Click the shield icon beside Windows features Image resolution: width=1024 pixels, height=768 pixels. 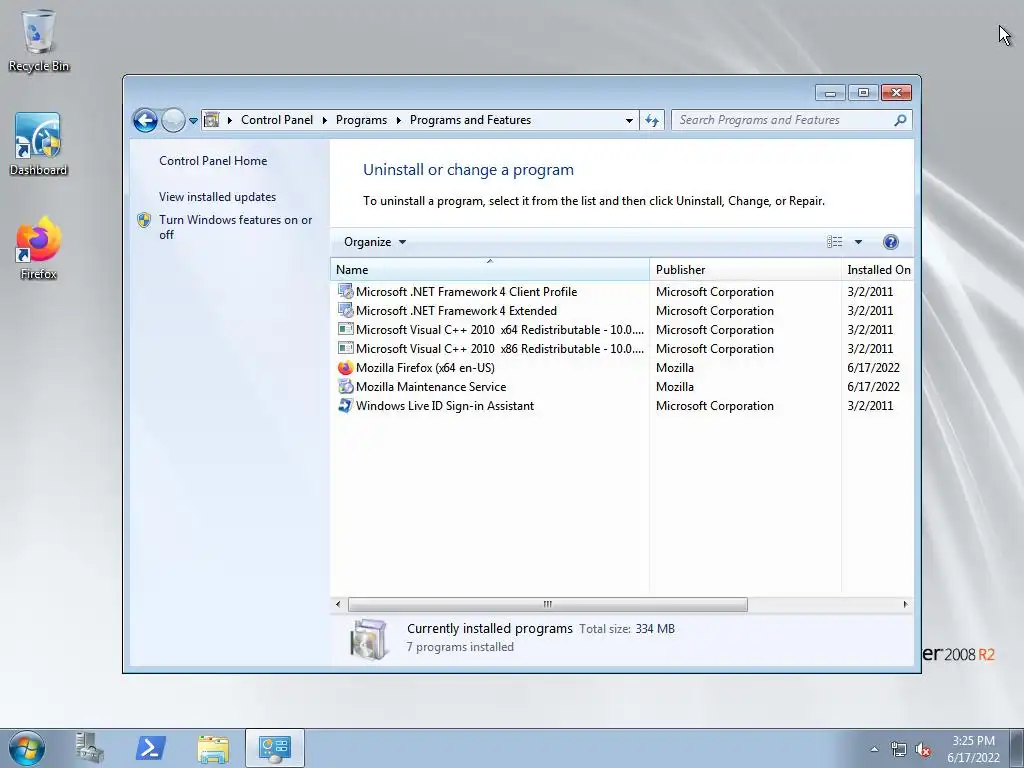pyautogui.click(x=144, y=220)
